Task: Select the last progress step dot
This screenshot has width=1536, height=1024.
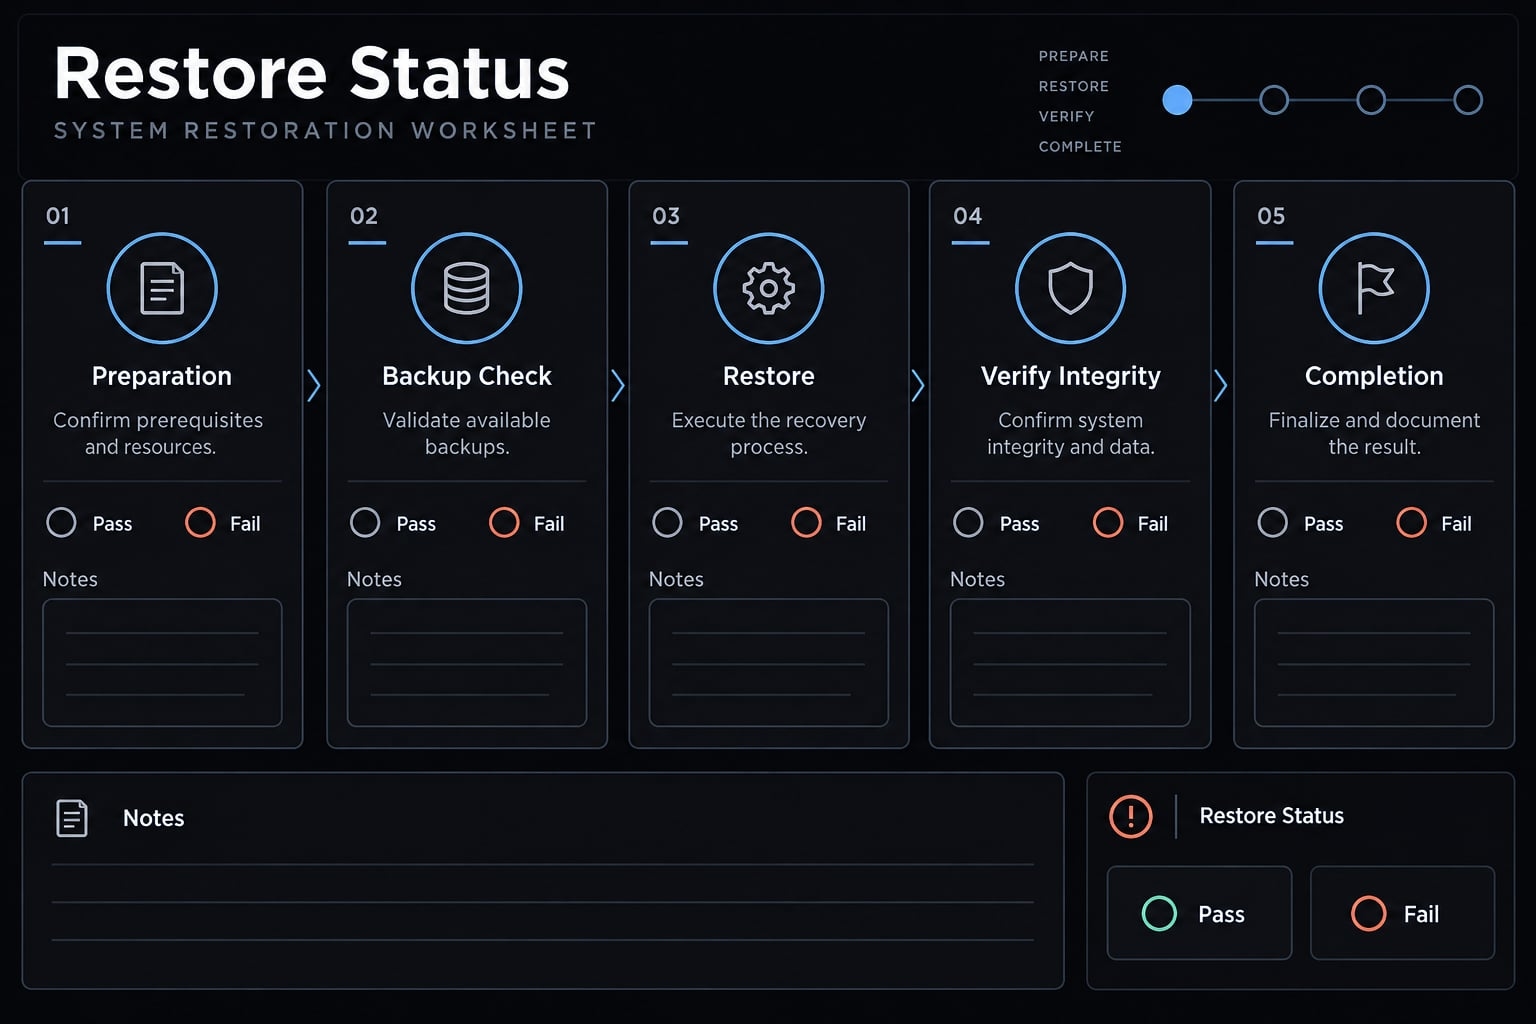Action: (x=1468, y=100)
